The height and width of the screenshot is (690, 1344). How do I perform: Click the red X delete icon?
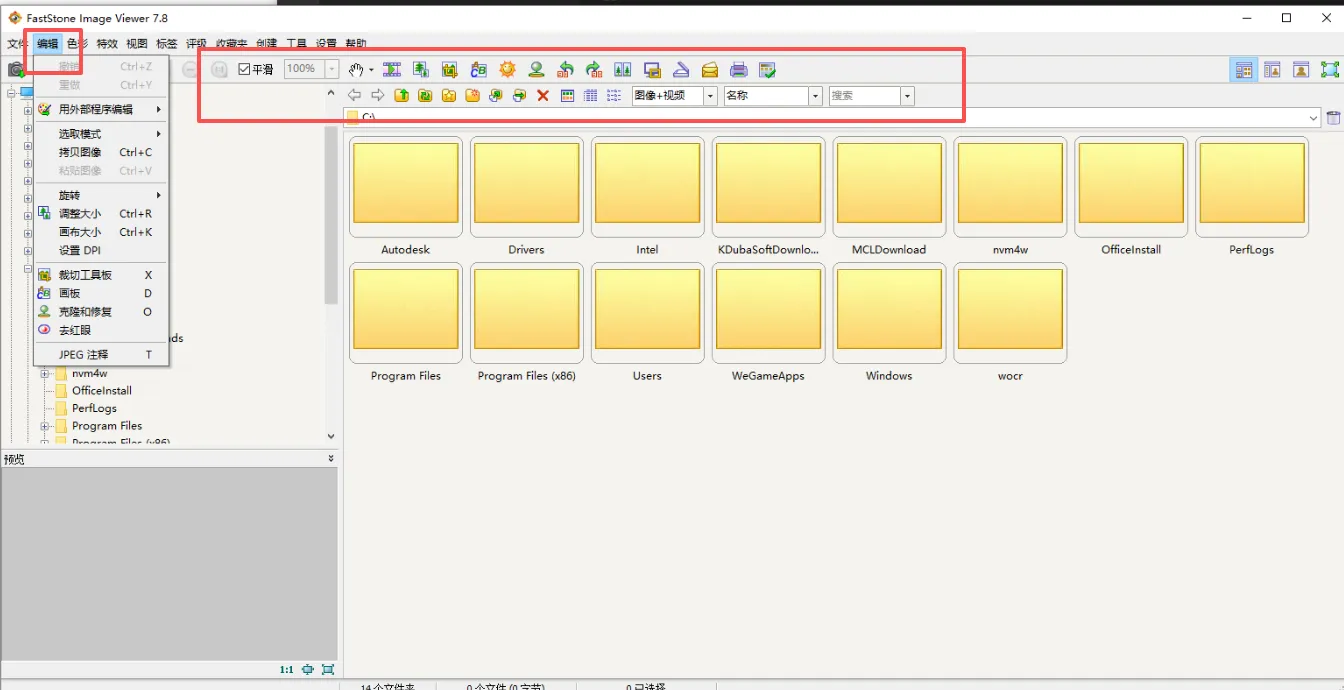click(x=543, y=96)
